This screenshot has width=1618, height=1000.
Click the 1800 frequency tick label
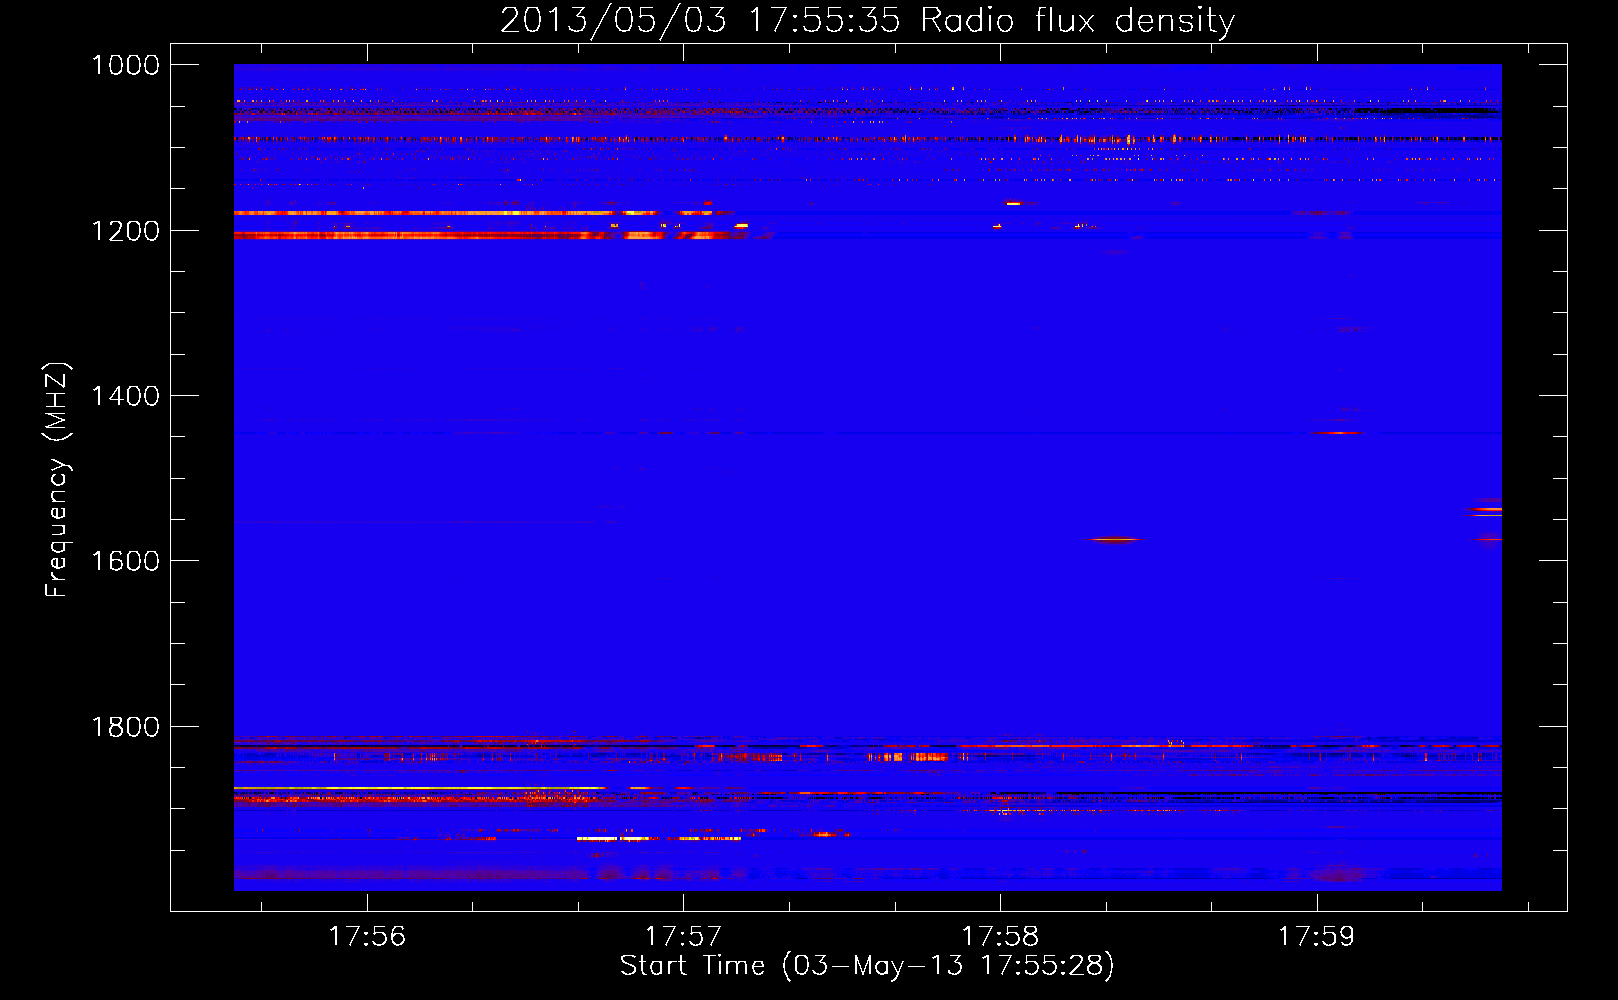tap(125, 727)
